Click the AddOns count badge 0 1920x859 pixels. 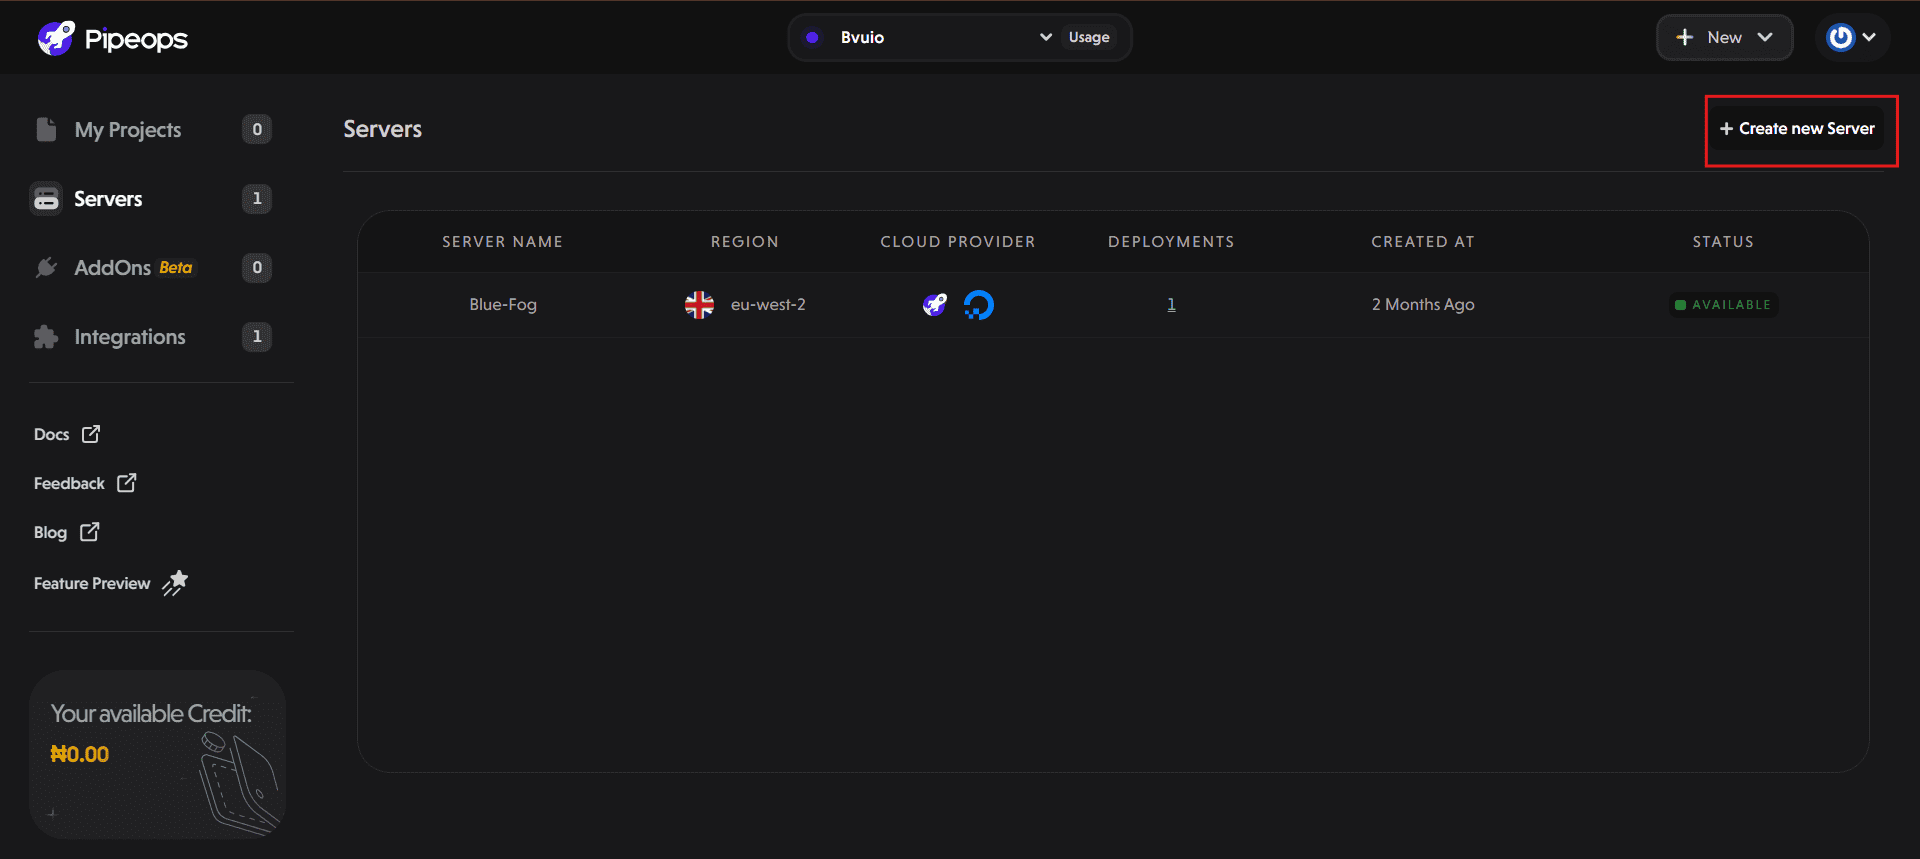(257, 267)
